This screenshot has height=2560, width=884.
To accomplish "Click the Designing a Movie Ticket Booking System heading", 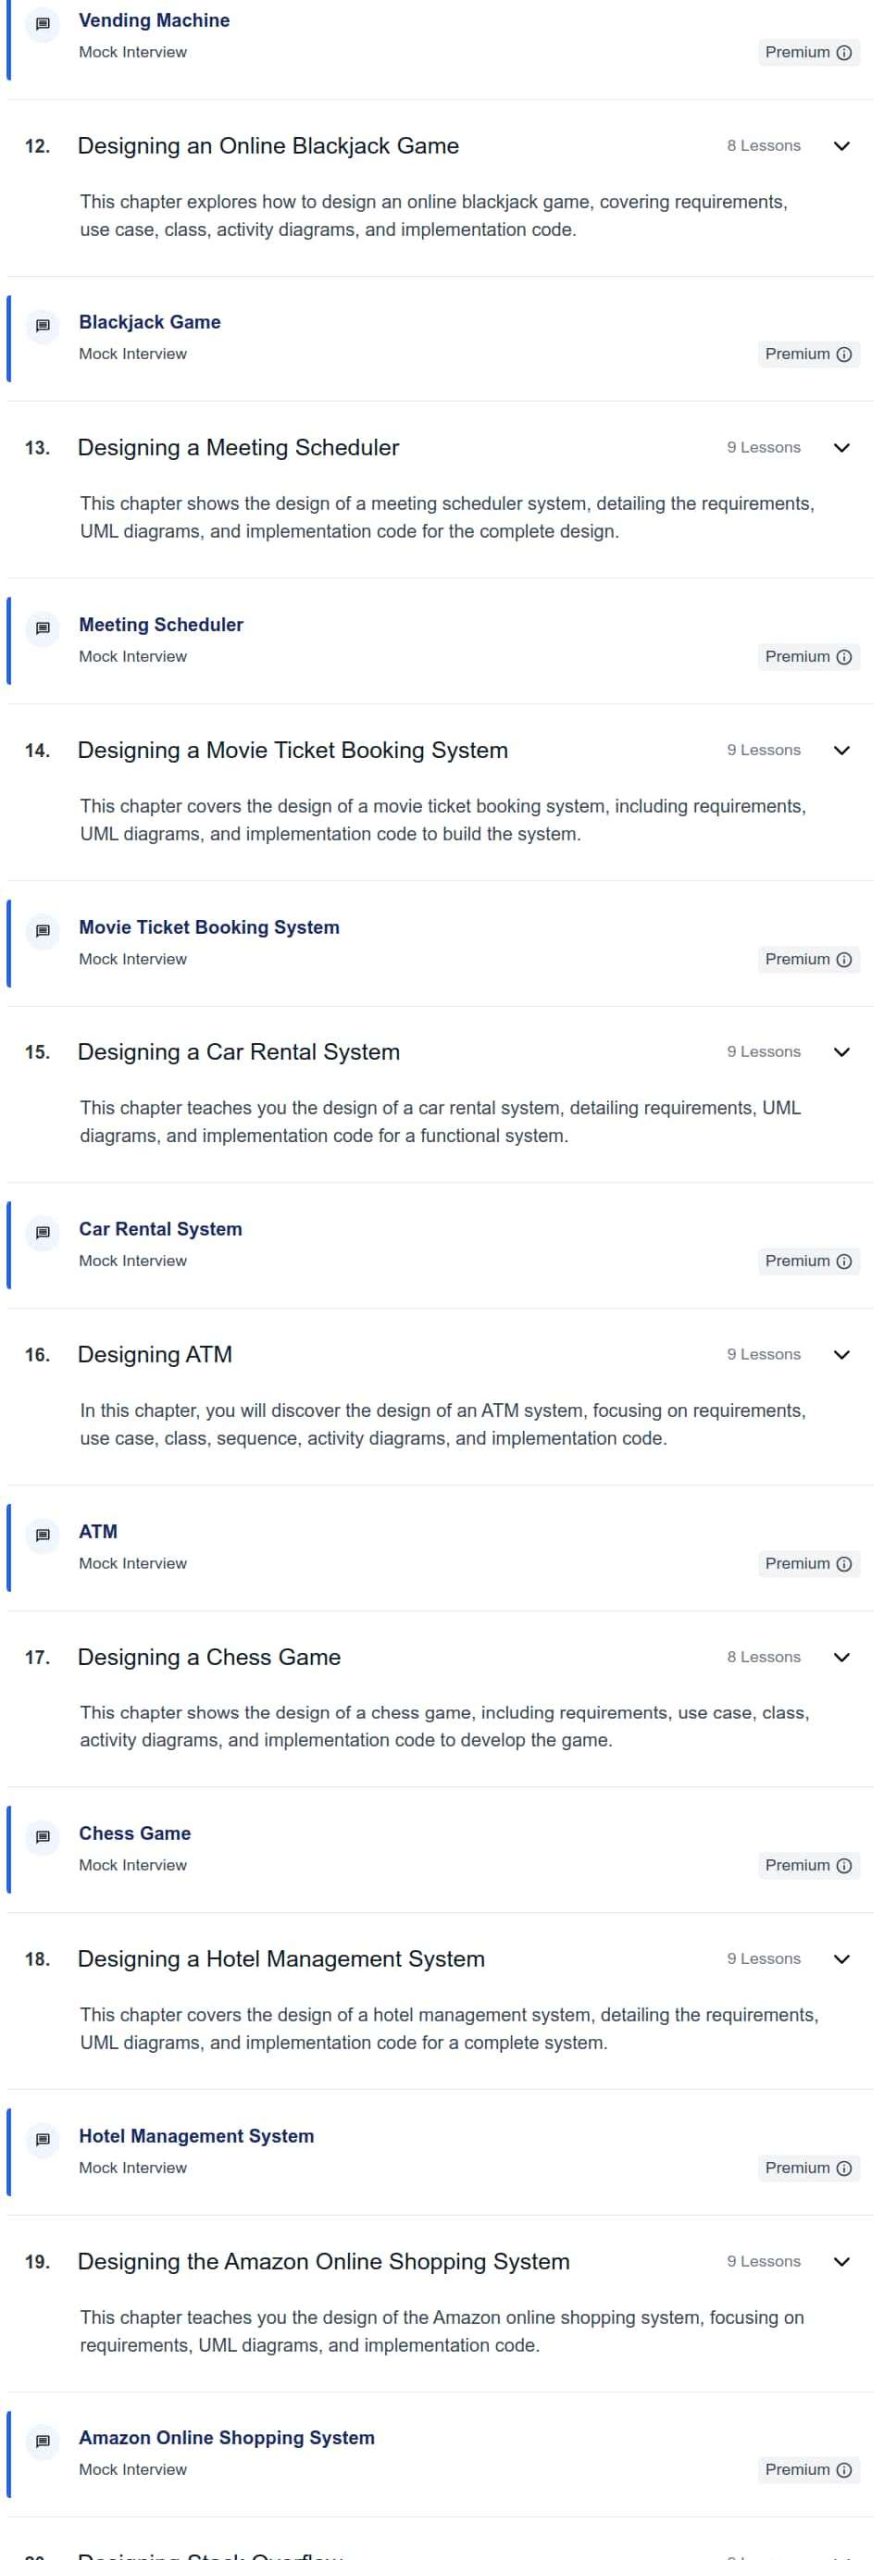I will click(x=293, y=750).
